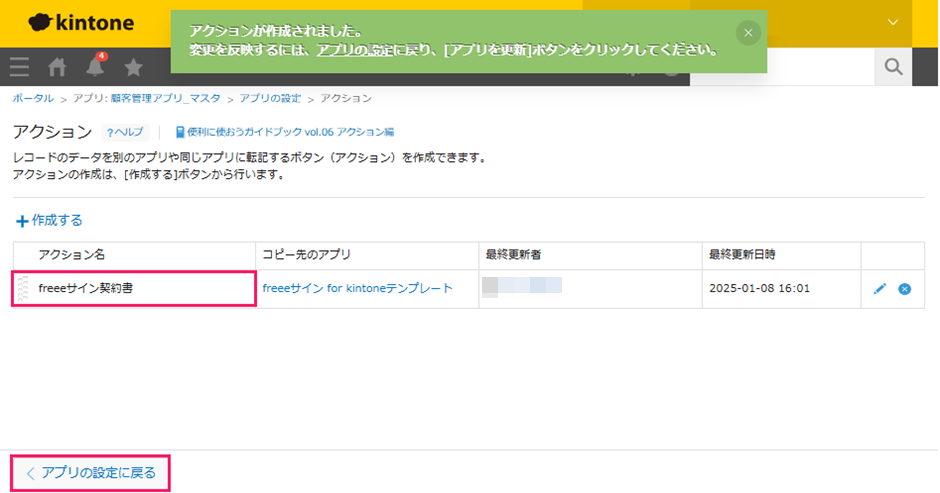Grab the drag handle of freeeサイン契約書 row
Image resolution: width=940 pixels, height=493 pixels.
click(23, 288)
